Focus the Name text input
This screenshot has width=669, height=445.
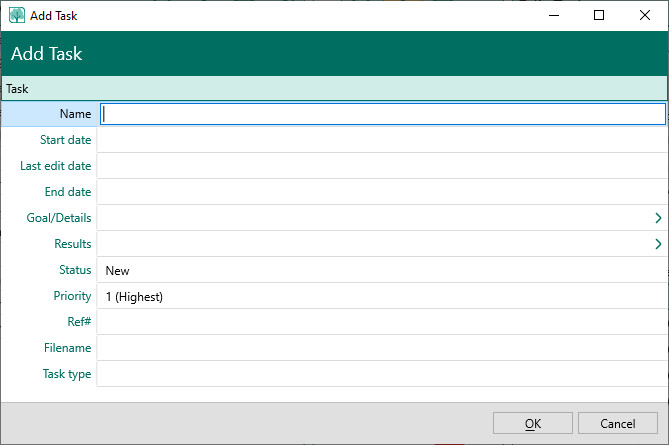(x=382, y=114)
